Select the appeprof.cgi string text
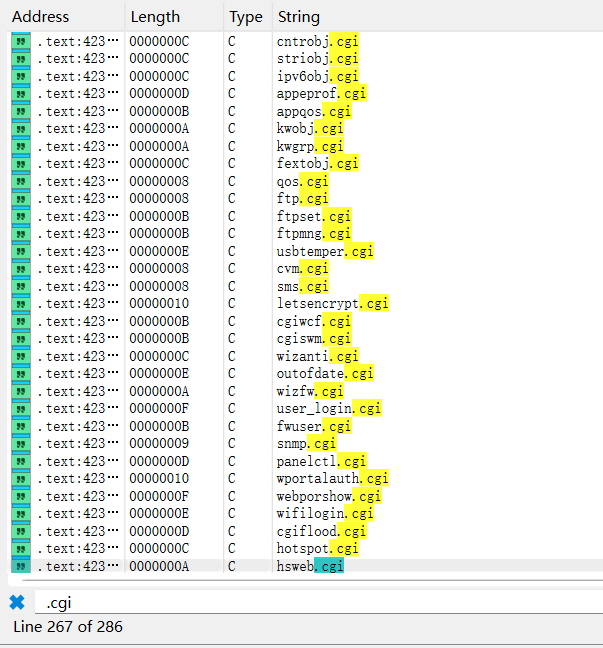 tap(321, 94)
